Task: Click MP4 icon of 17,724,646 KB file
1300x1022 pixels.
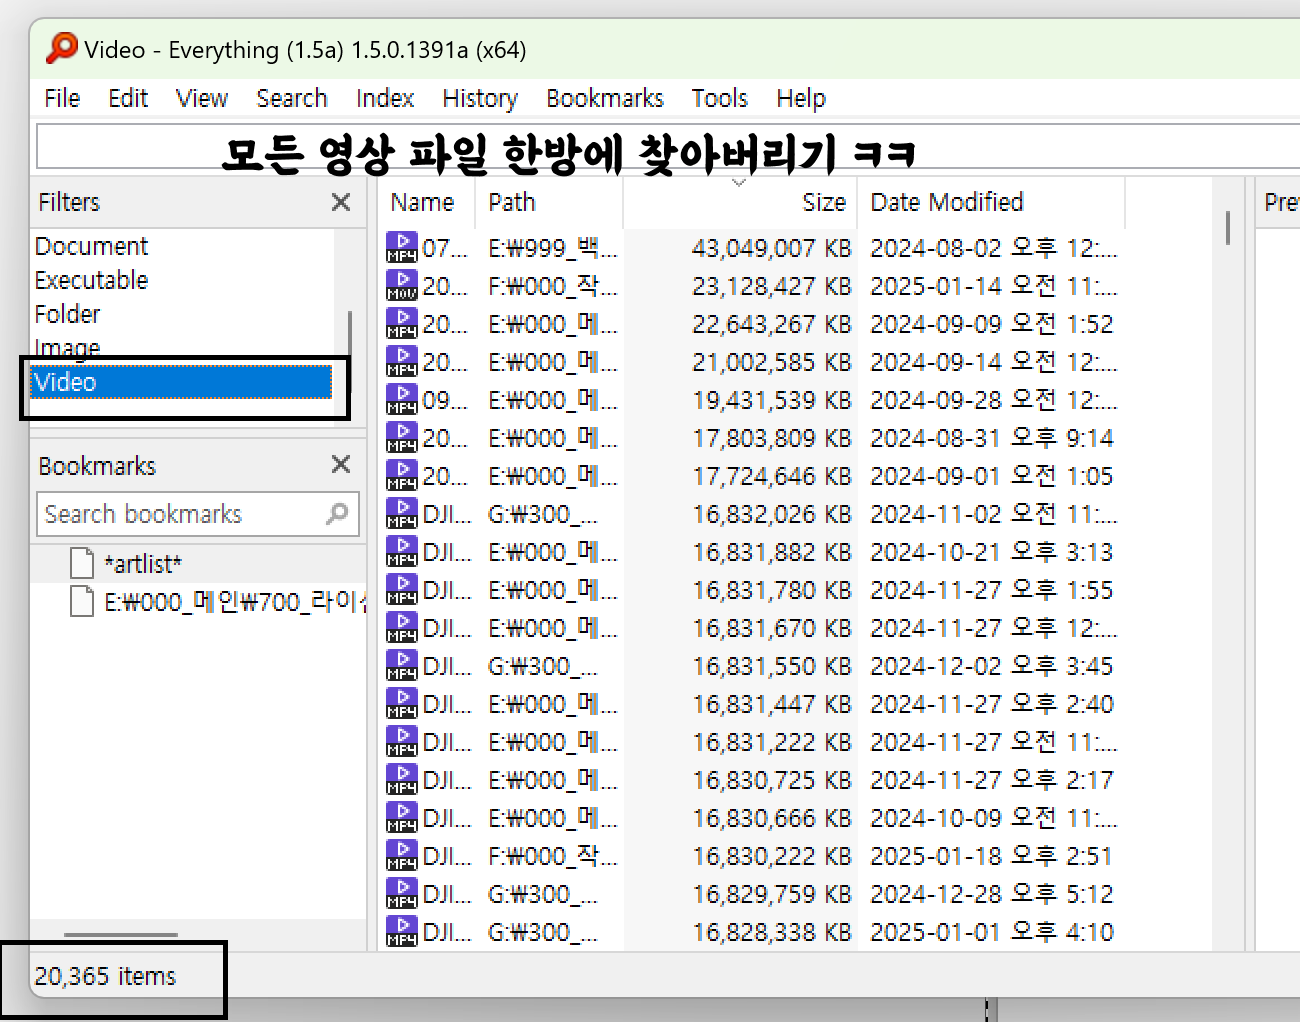Action: click(402, 475)
